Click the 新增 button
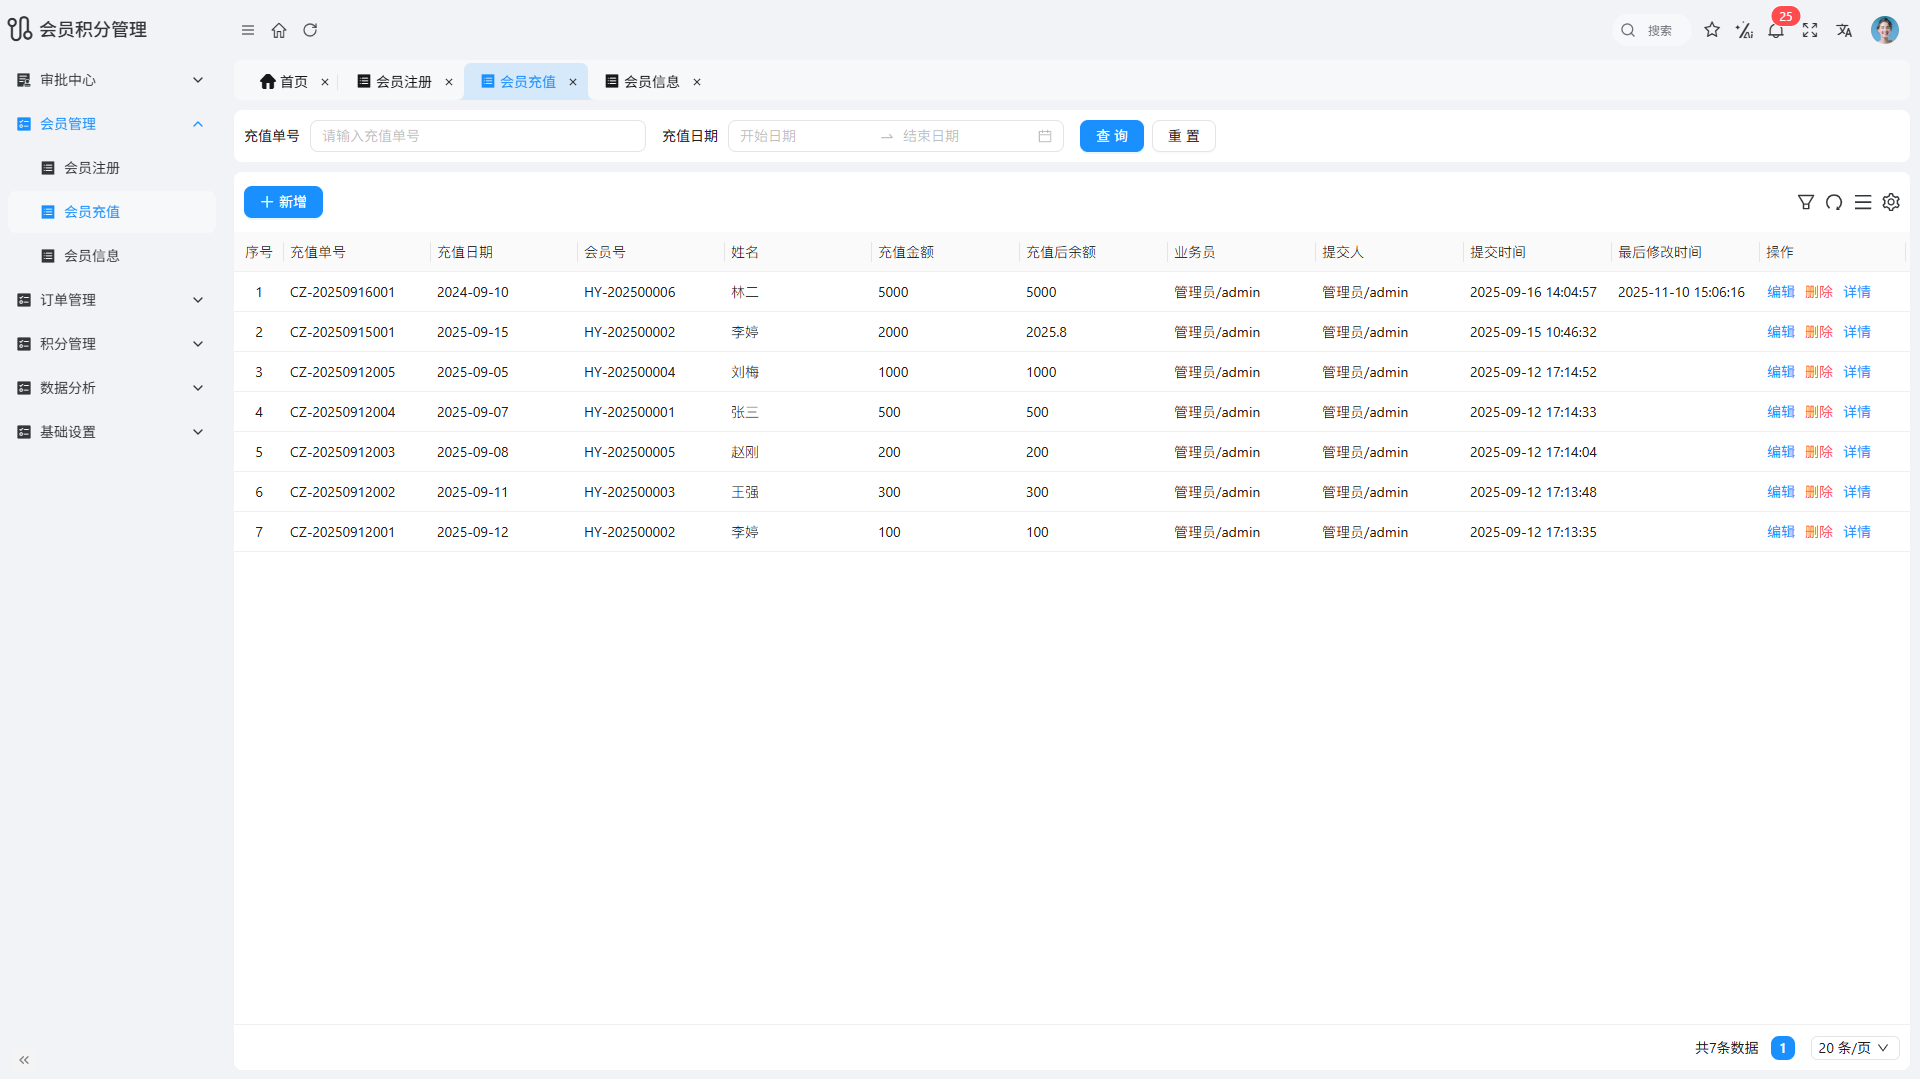The image size is (1920, 1079). tap(283, 202)
